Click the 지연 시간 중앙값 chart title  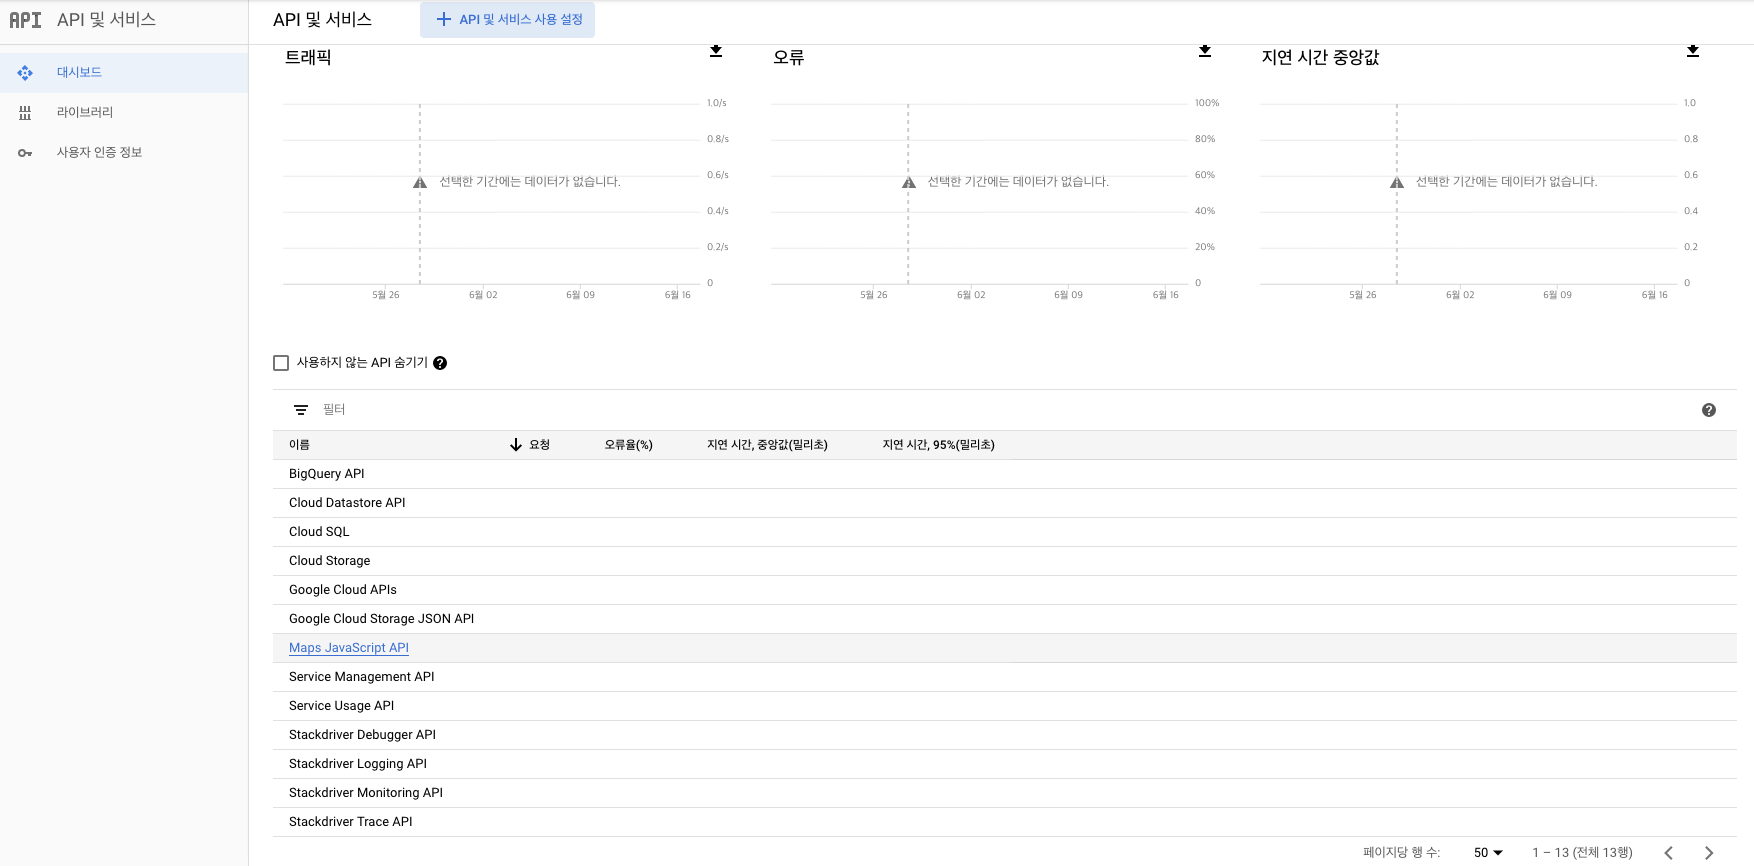coord(1320,58)
